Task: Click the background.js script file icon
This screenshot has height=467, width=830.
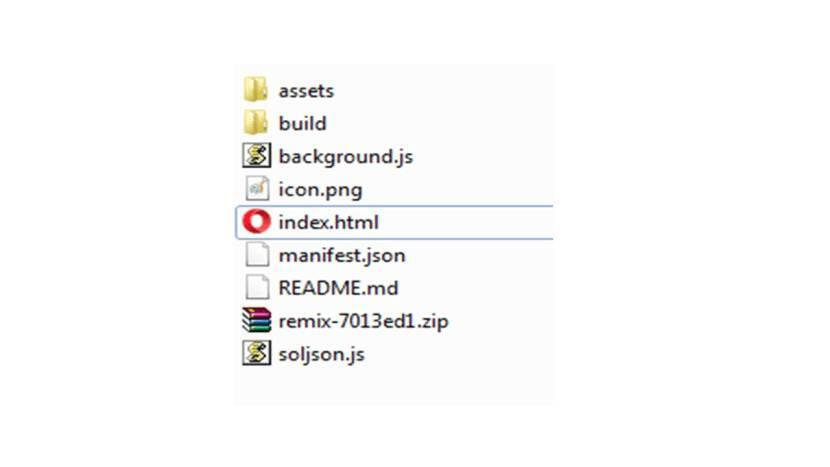Action: 257,156
